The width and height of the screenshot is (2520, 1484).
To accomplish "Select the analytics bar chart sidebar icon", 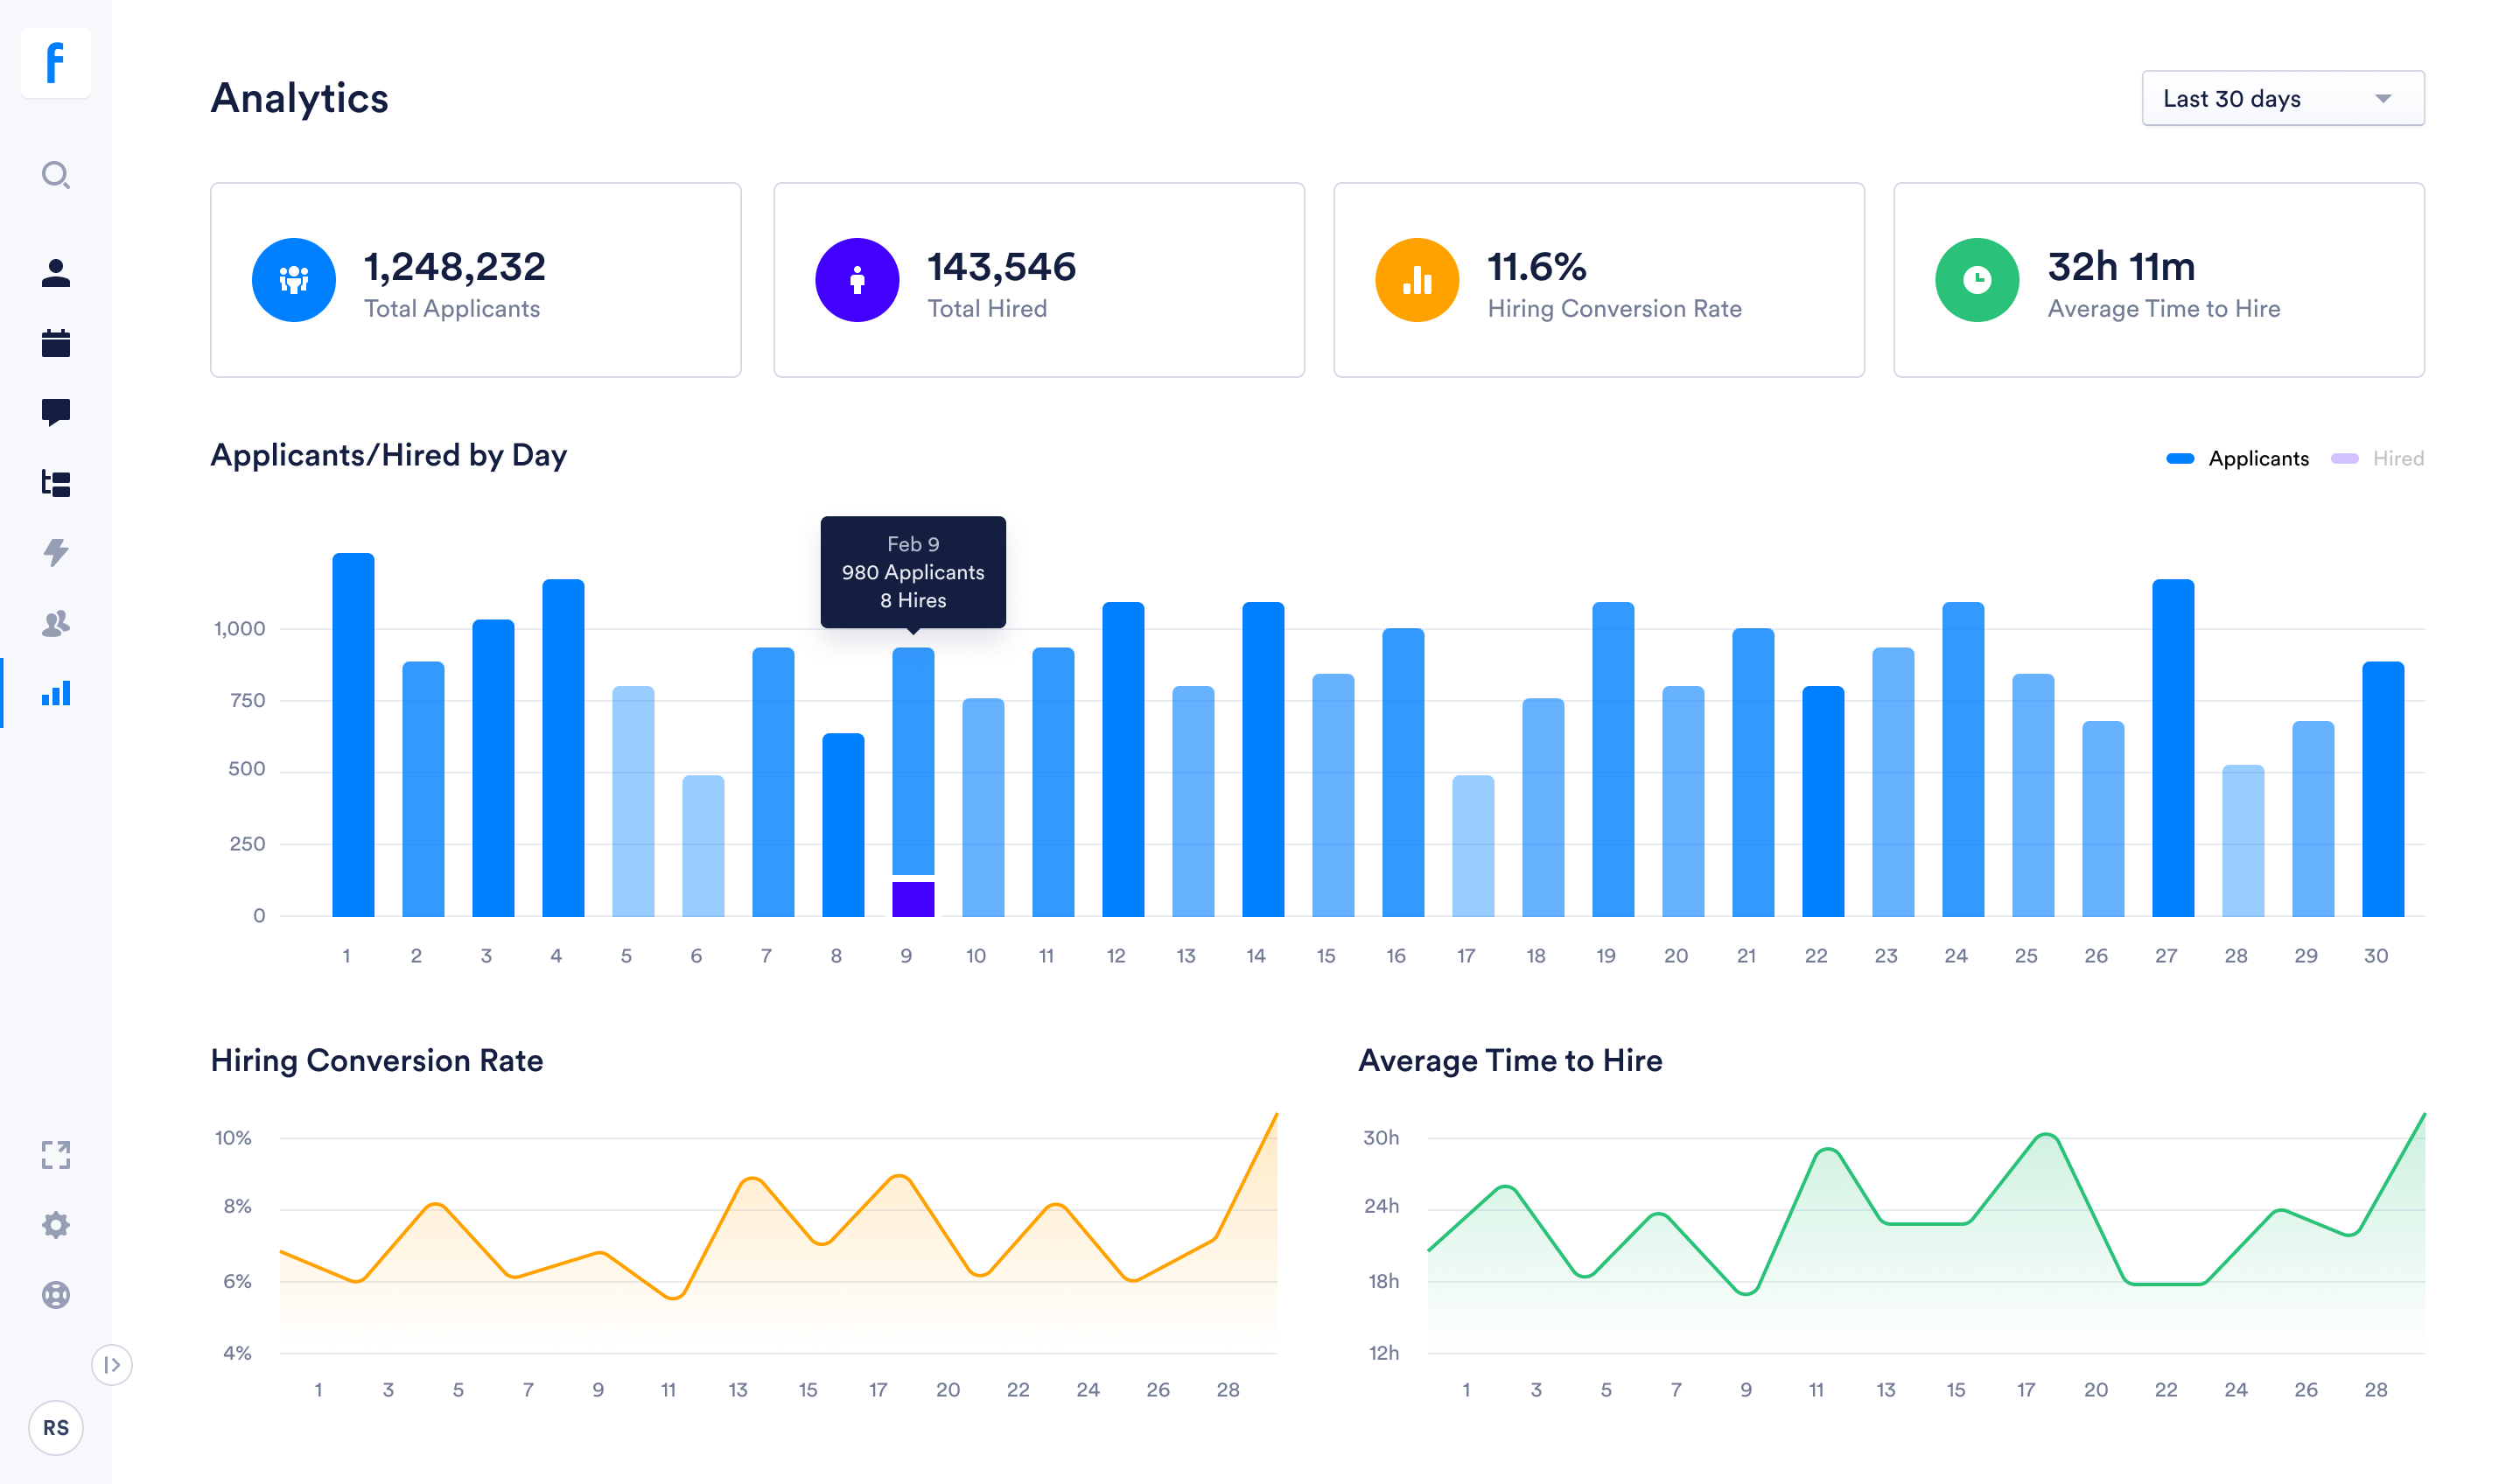I will pyautogui.click(x=56, y=693).
